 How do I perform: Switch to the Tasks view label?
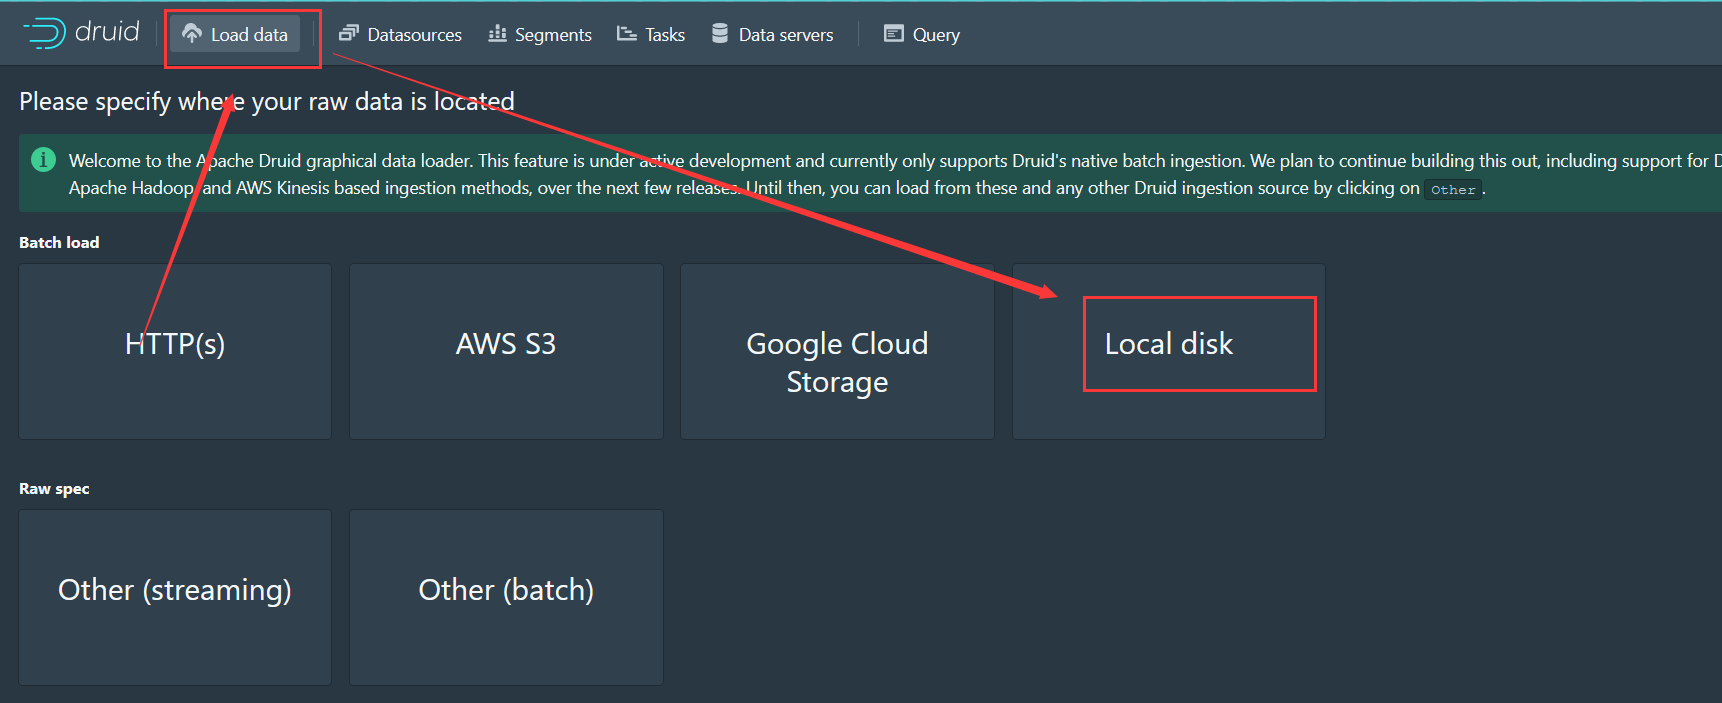665,35
